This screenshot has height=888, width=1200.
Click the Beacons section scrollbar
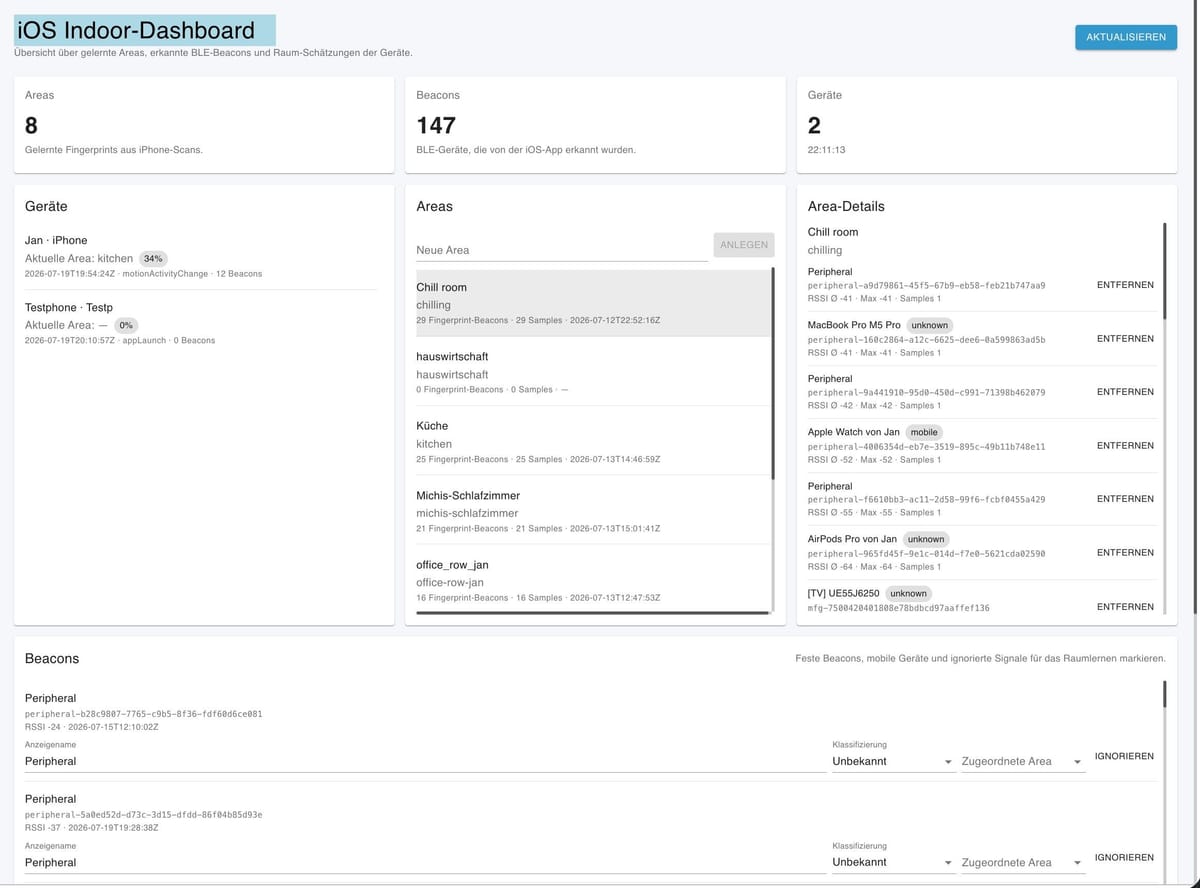(1164, 694)
